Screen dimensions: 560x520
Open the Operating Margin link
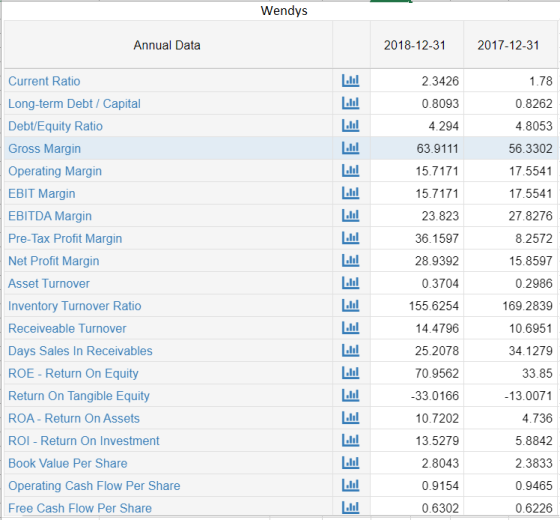pyautogui.click(x=55, y=171)
